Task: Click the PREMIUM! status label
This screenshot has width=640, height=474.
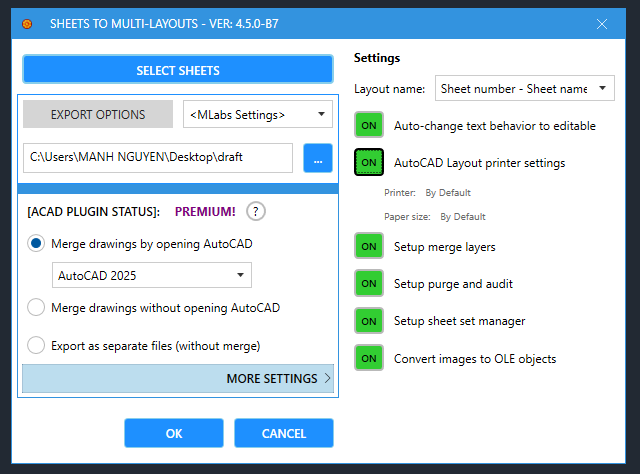Action: coord(205,211)
